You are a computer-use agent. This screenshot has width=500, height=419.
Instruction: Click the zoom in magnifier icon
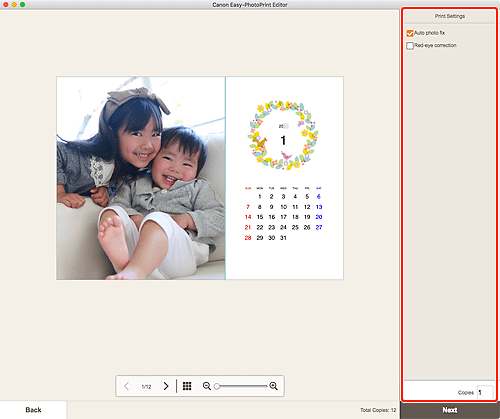point(274,386)
